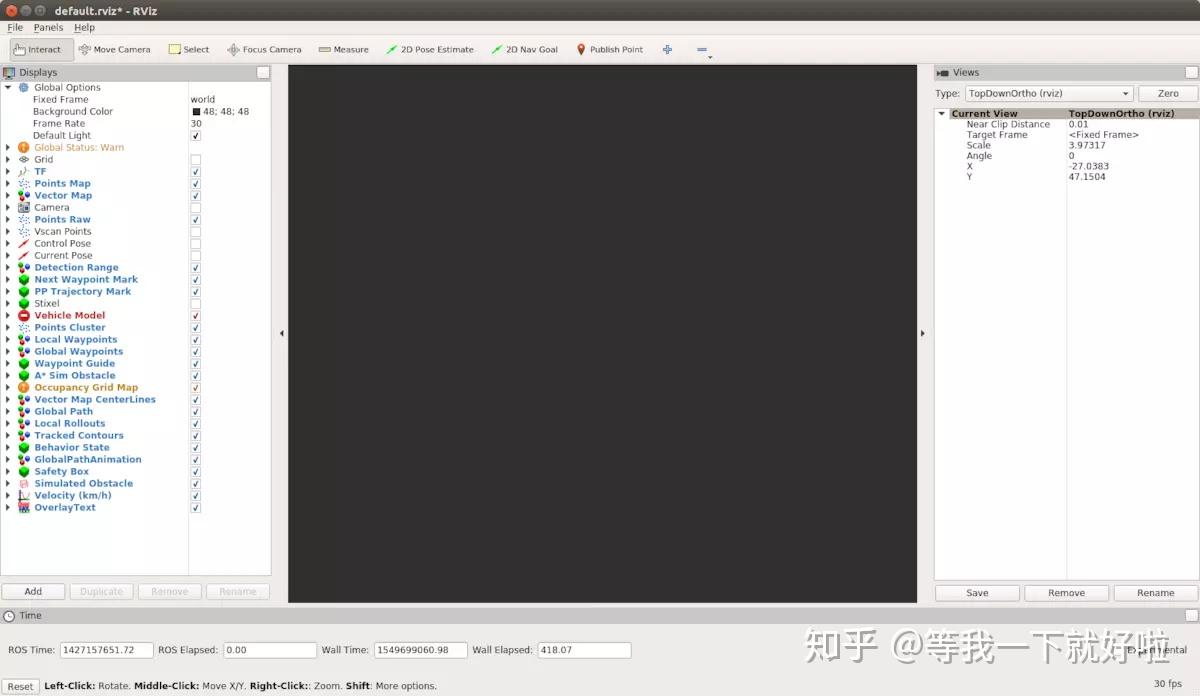Collapse the Global Options section
The width and height of the screenshot is (1200, 696).
8,87
